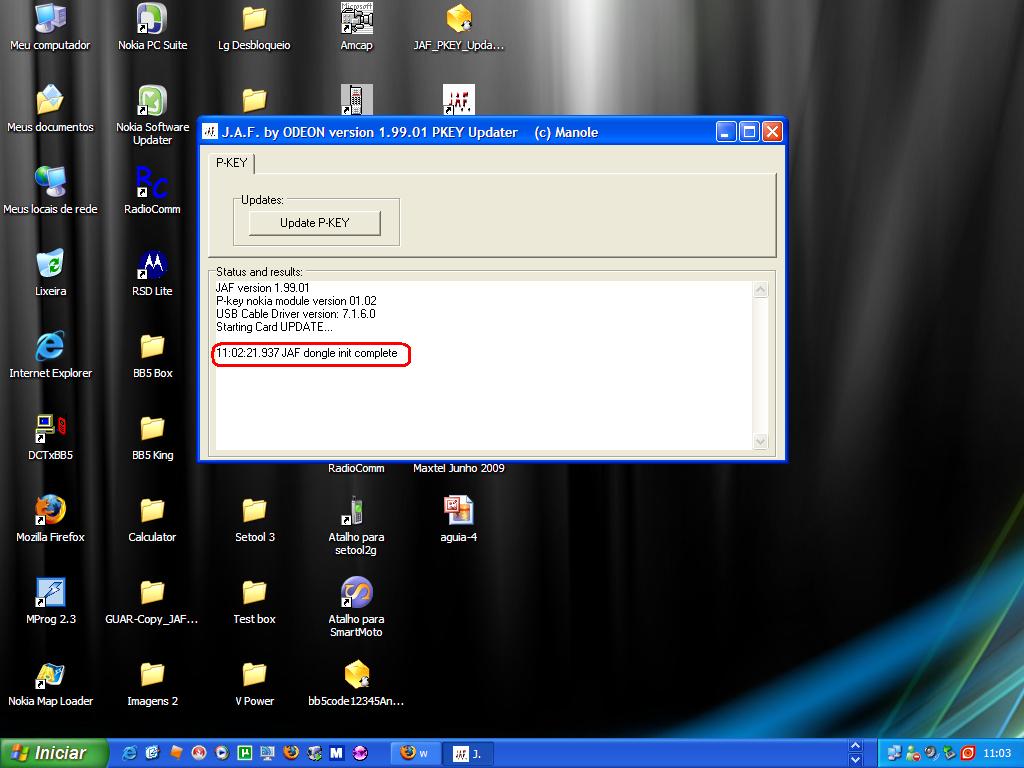Click the status log scroll-up arrow

point(760,289)
